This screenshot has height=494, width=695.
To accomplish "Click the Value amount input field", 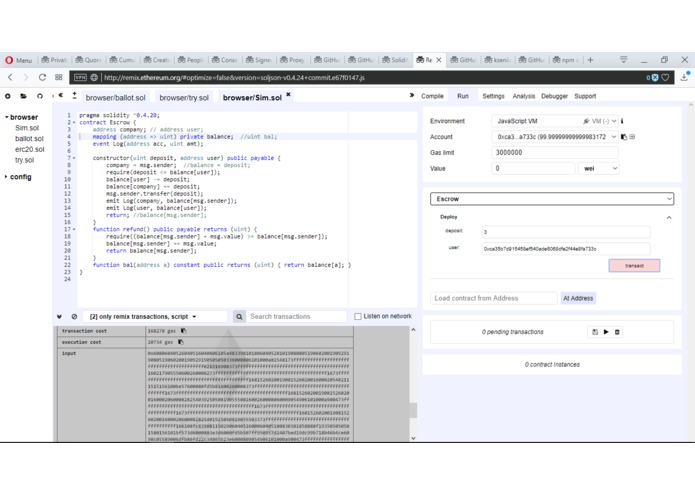I will [533, 168].
